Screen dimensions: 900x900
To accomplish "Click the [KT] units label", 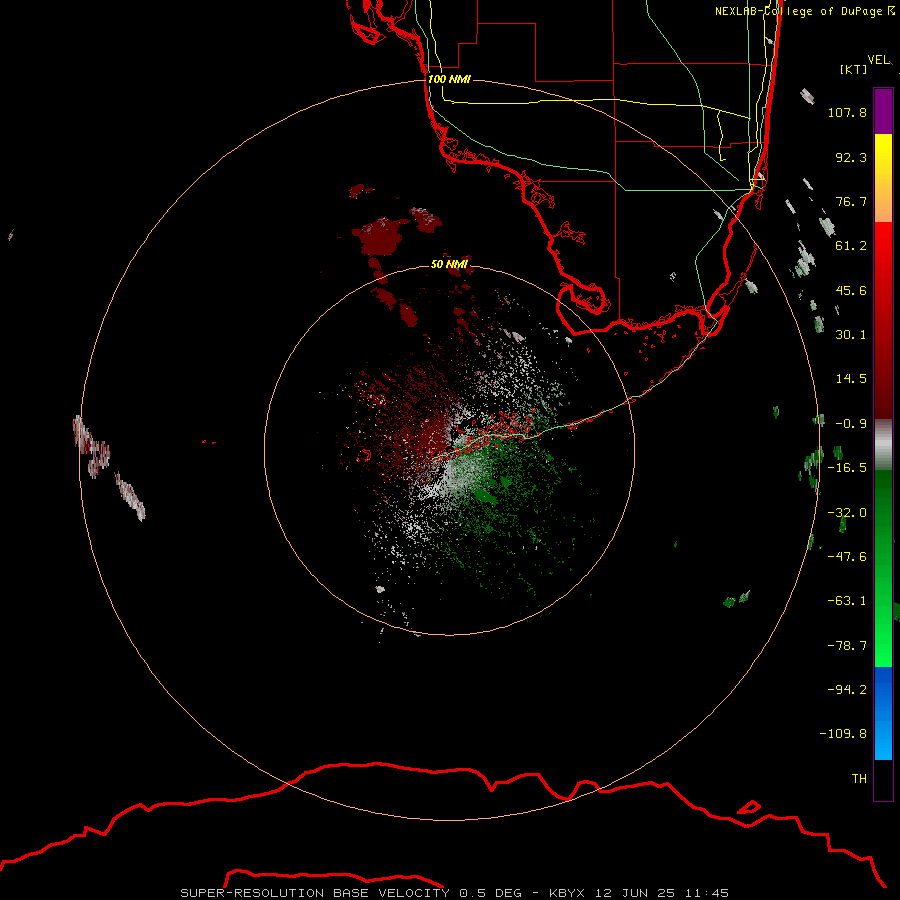I will (854, 69).
